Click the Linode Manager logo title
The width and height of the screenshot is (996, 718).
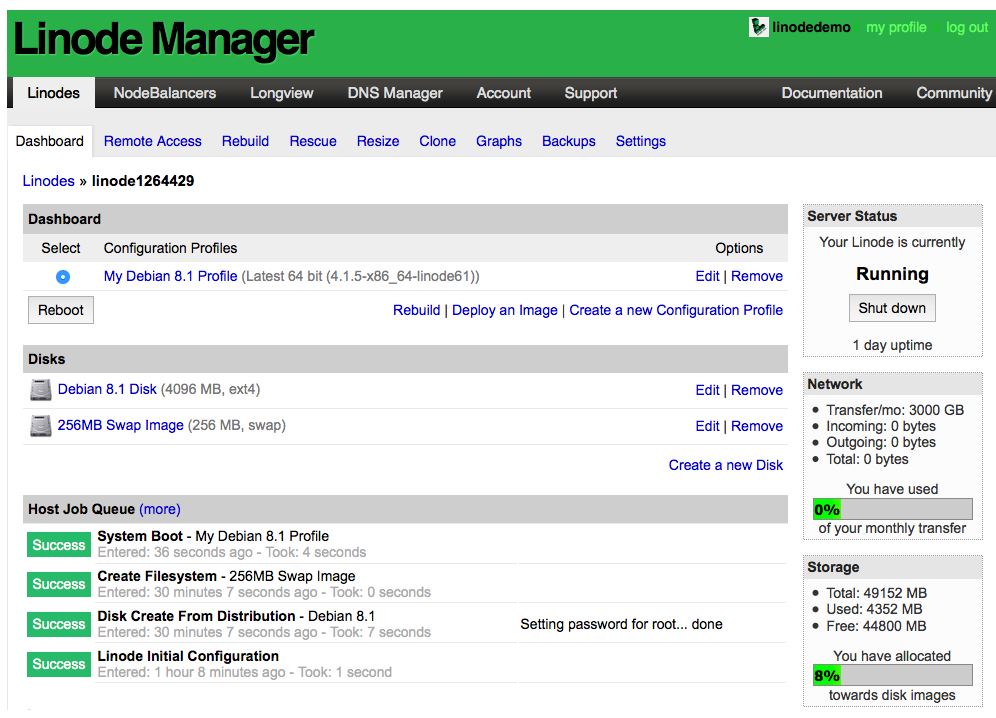point(163,39)
